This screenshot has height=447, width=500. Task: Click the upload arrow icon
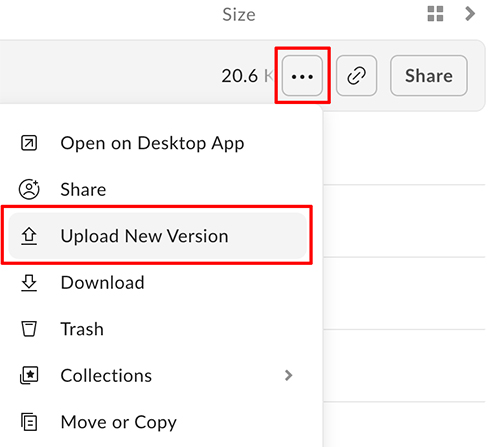pyautogui.click(x=29, y=236)
